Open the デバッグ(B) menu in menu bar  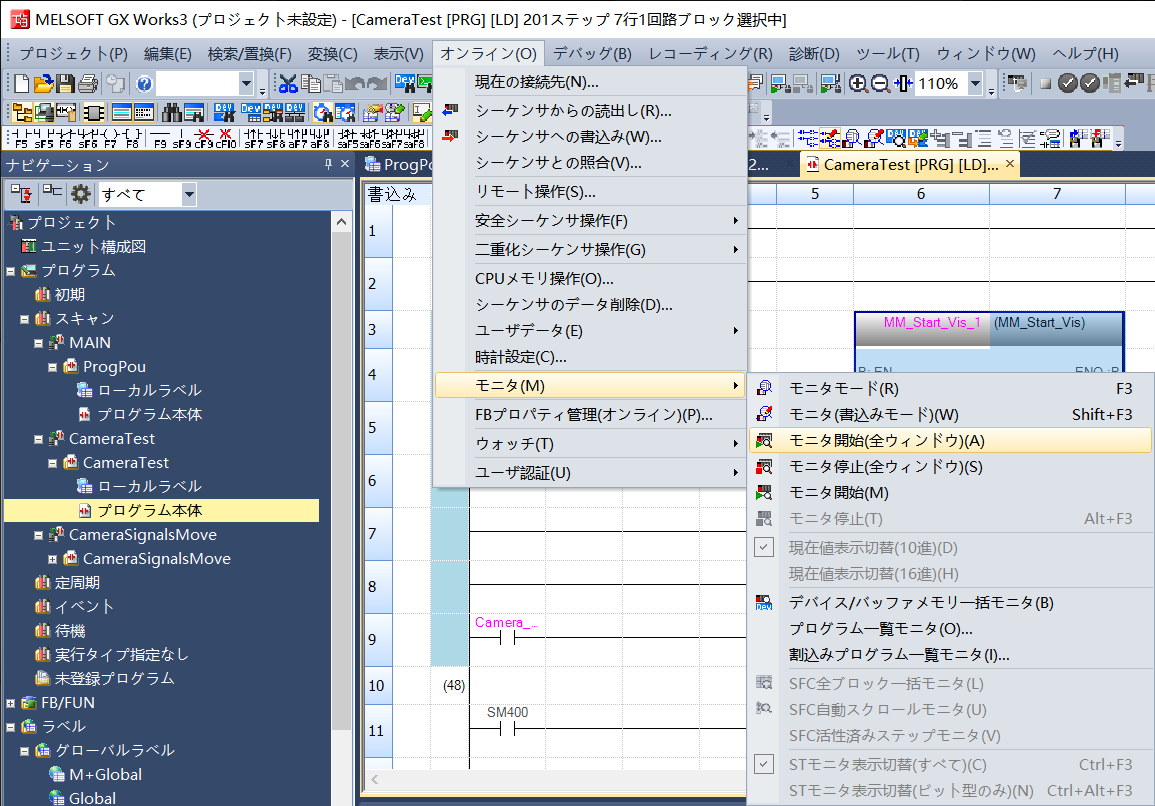coord(592,54)
